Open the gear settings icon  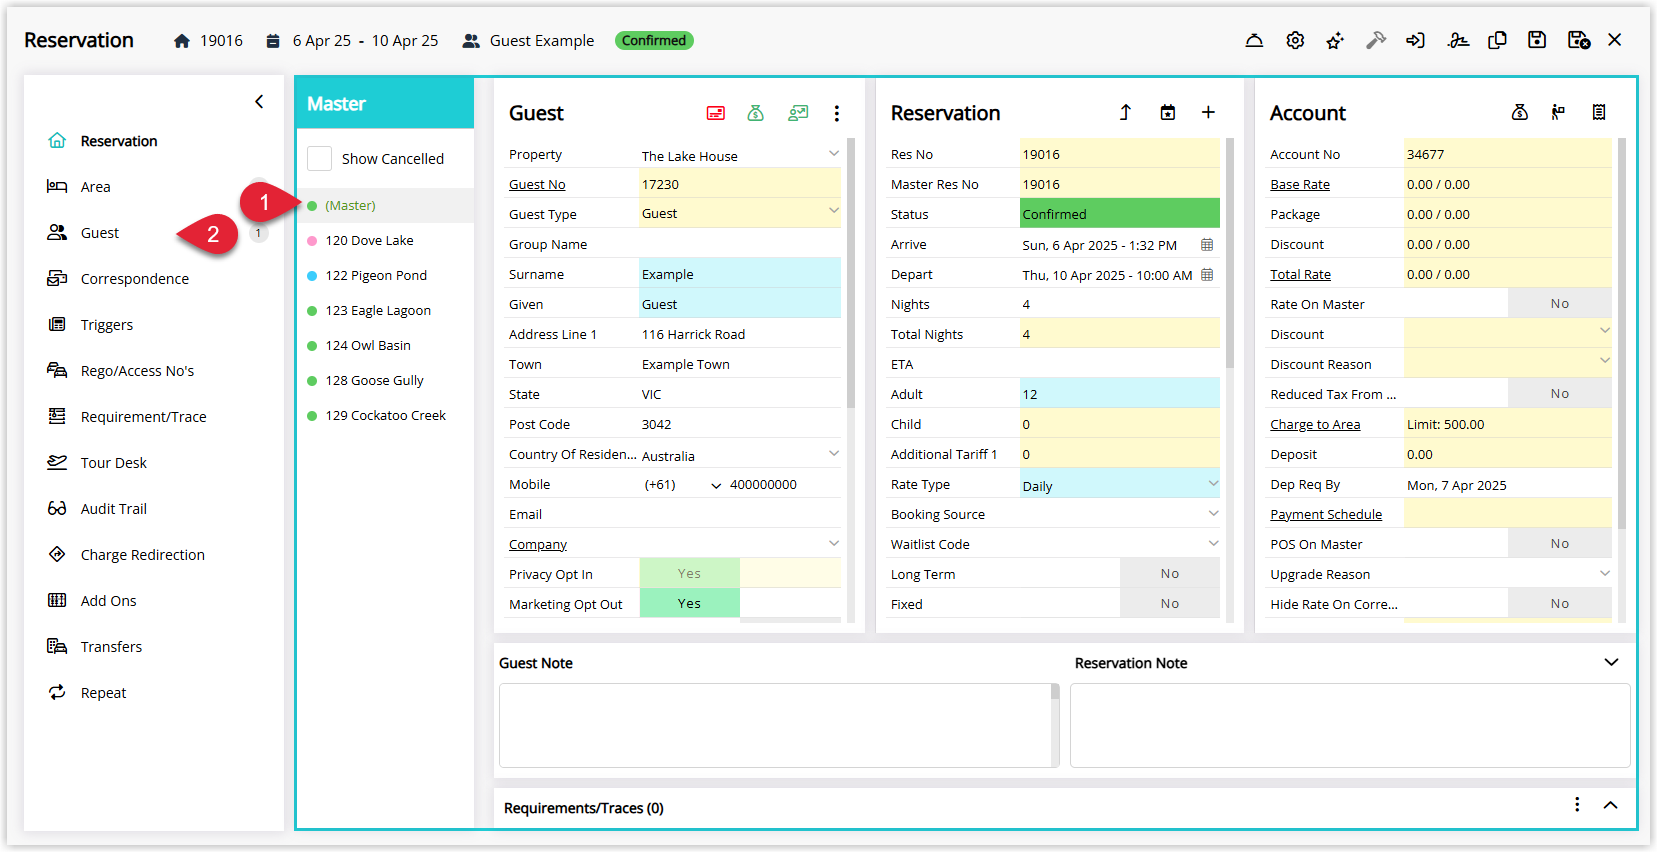tap(1295, 40)
